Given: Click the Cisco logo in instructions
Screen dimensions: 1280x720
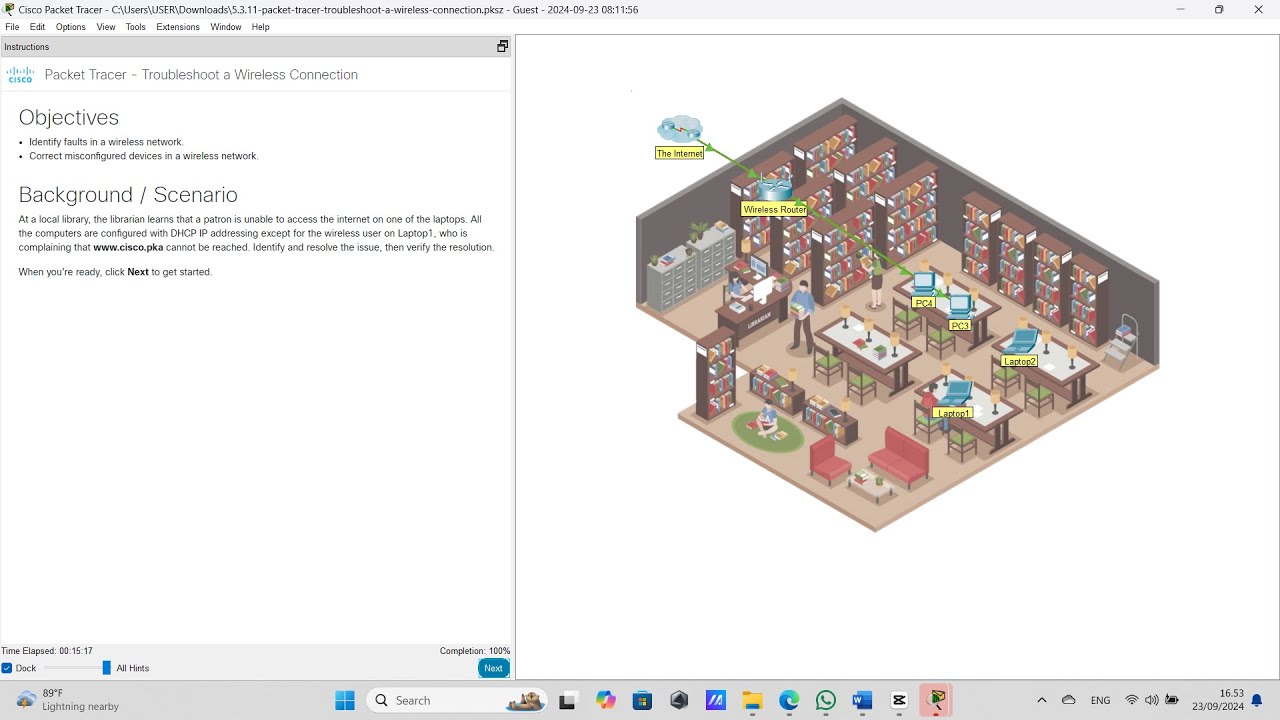Looking at the screenshot, I should click(20, 75).
